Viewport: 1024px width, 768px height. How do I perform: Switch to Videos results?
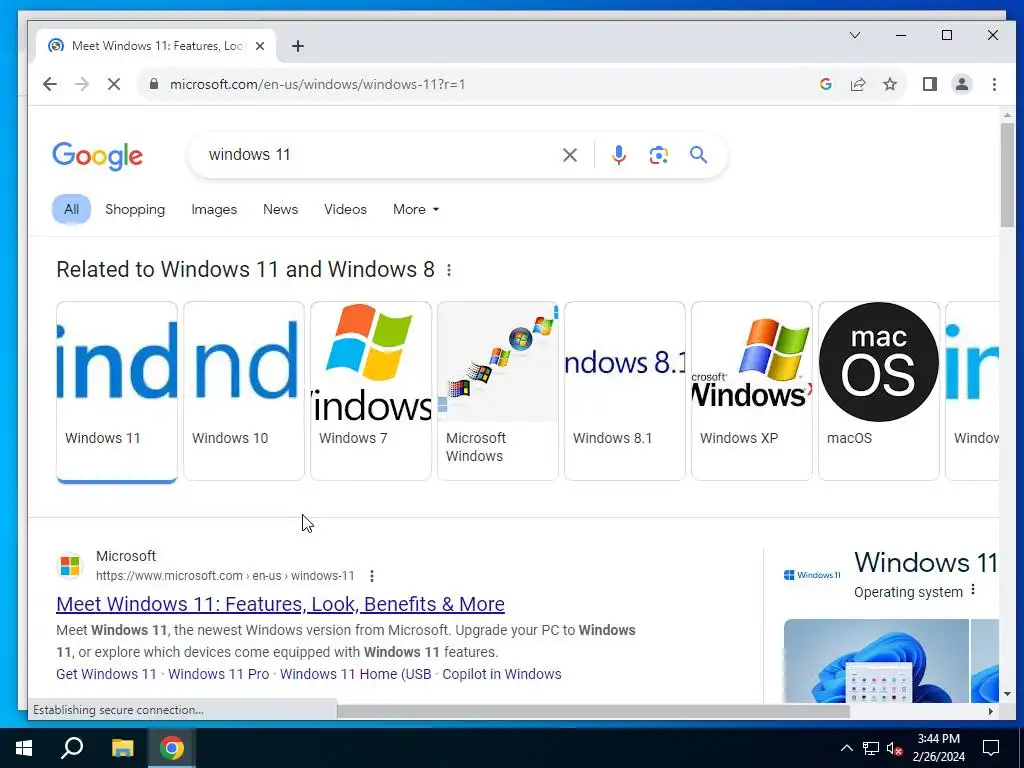[x=345, y=210]
